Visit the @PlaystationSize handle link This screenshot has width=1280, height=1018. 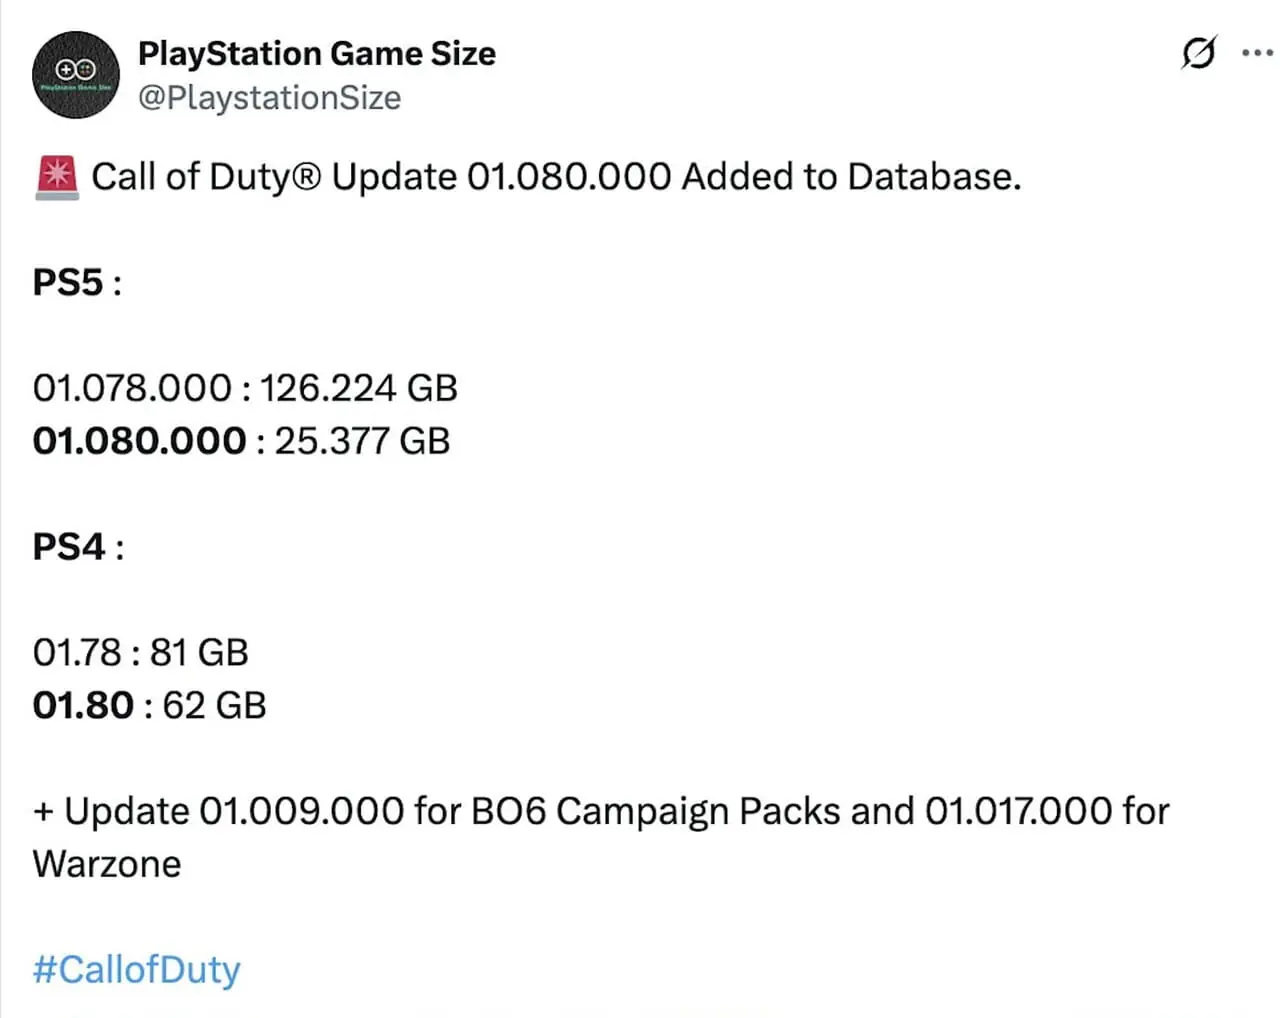pyautogui.click(x=269, y=98)
